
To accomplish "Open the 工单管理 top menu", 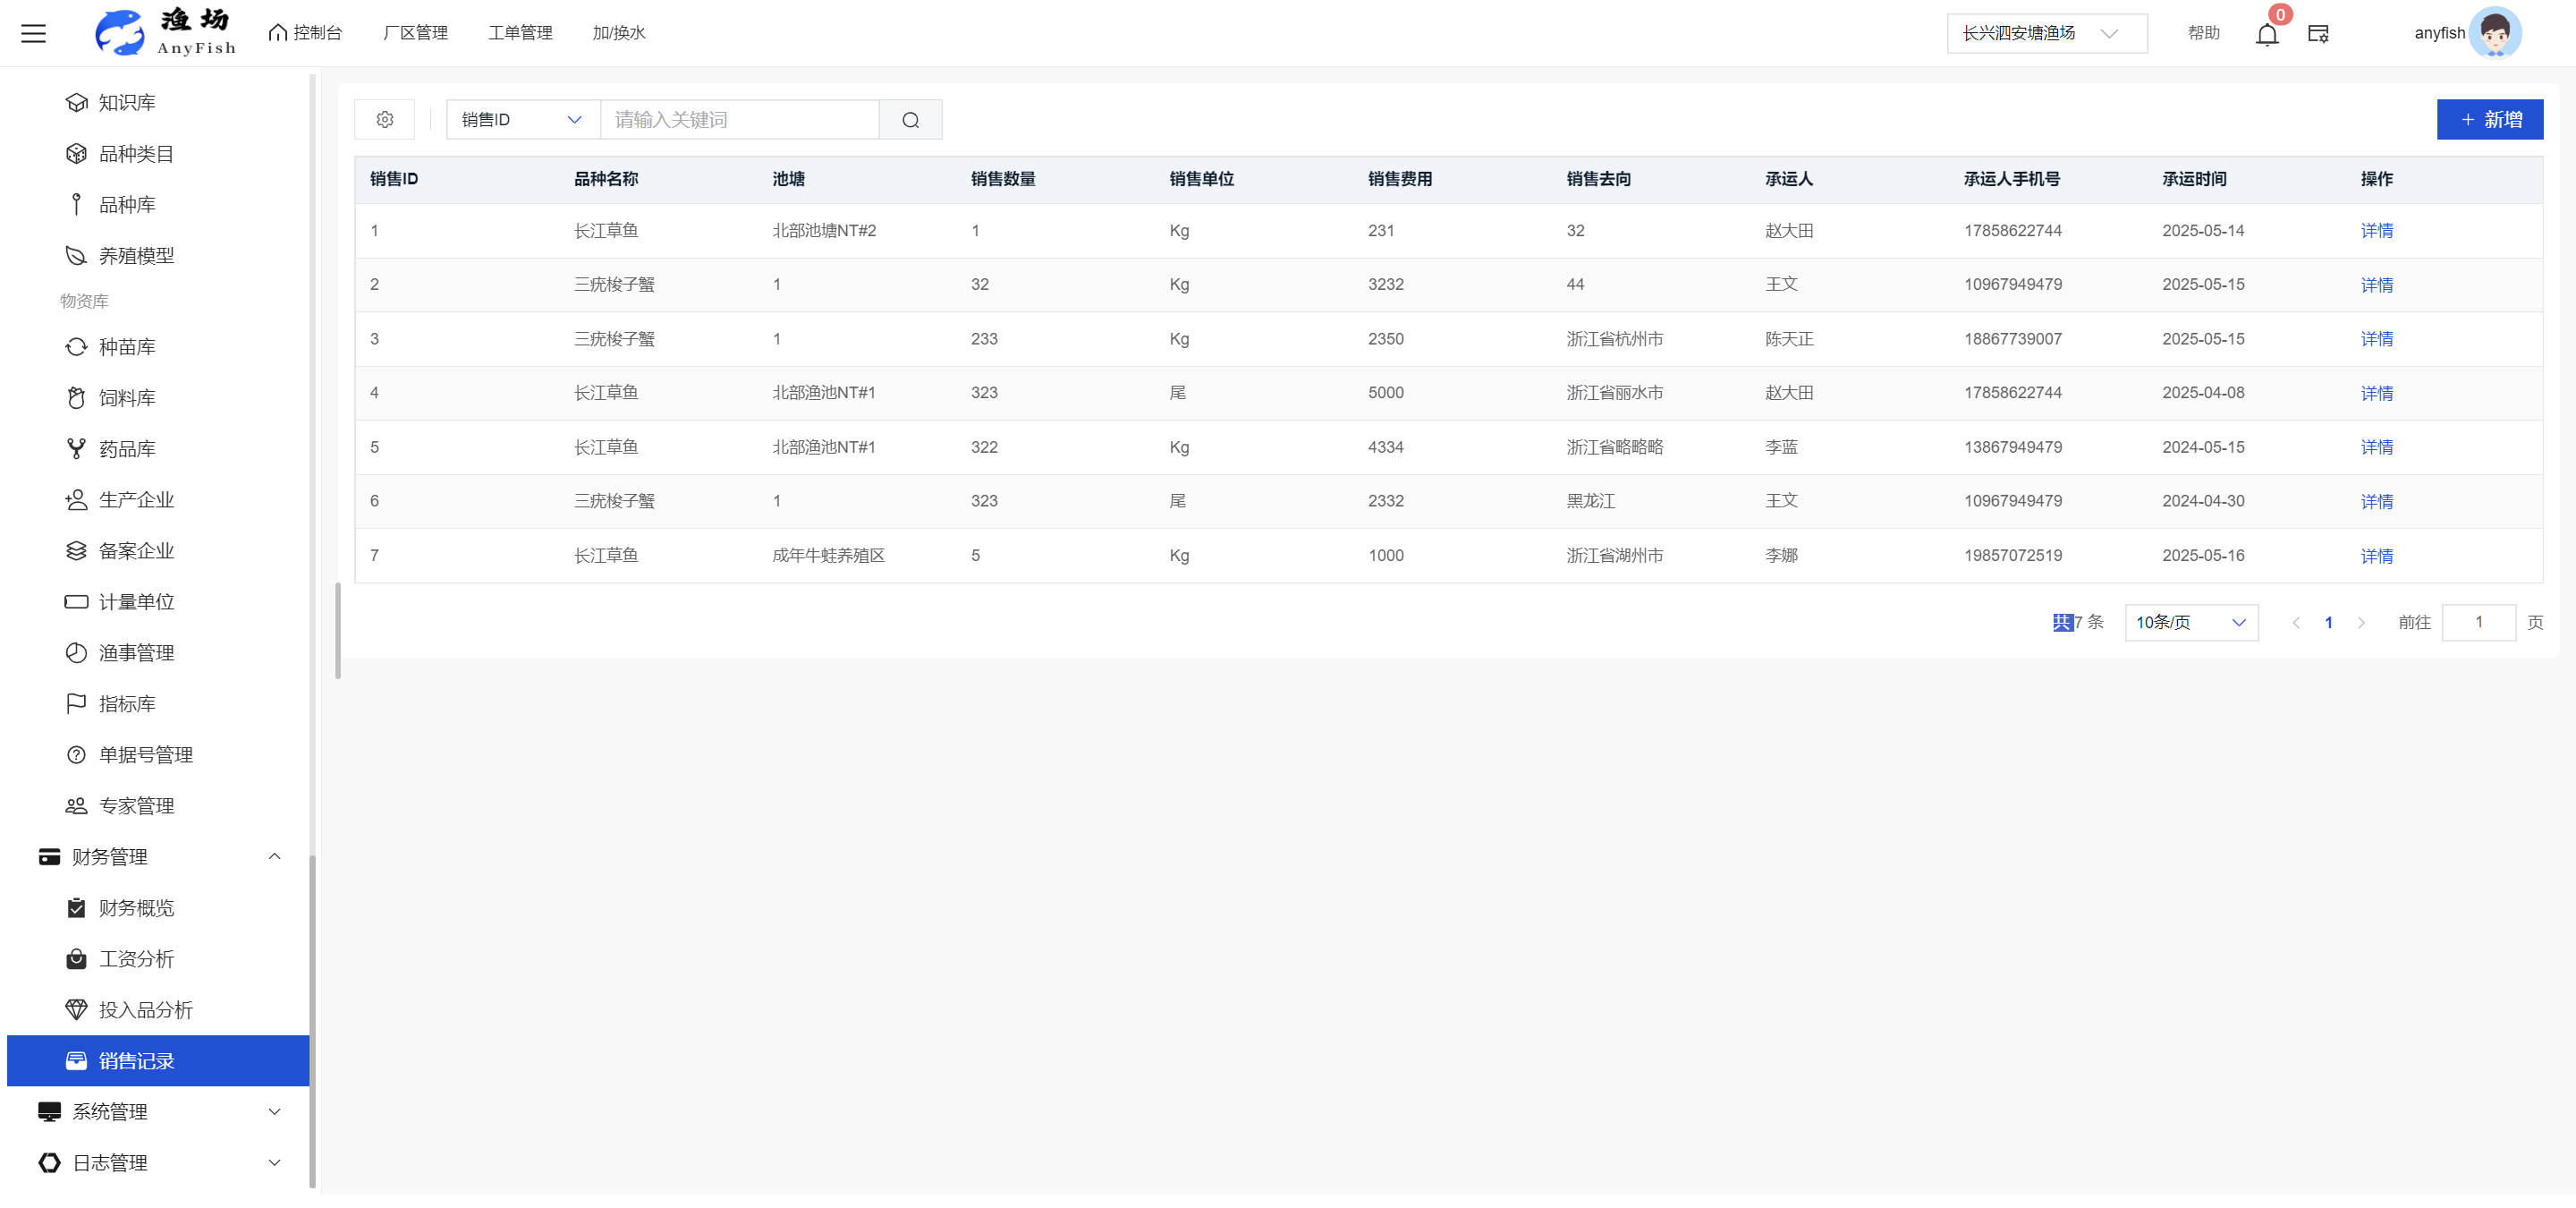I will click(x=520, y=33).
